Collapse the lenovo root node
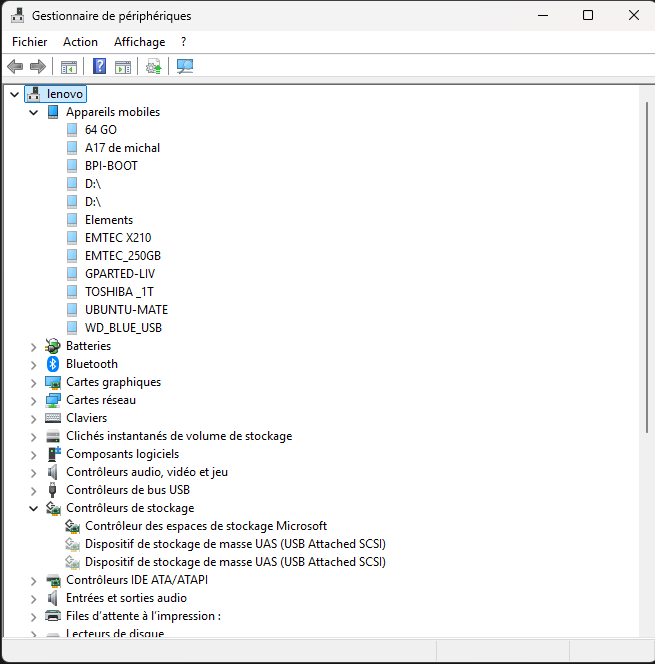This screenshot has height=664, width=655. 15,94
